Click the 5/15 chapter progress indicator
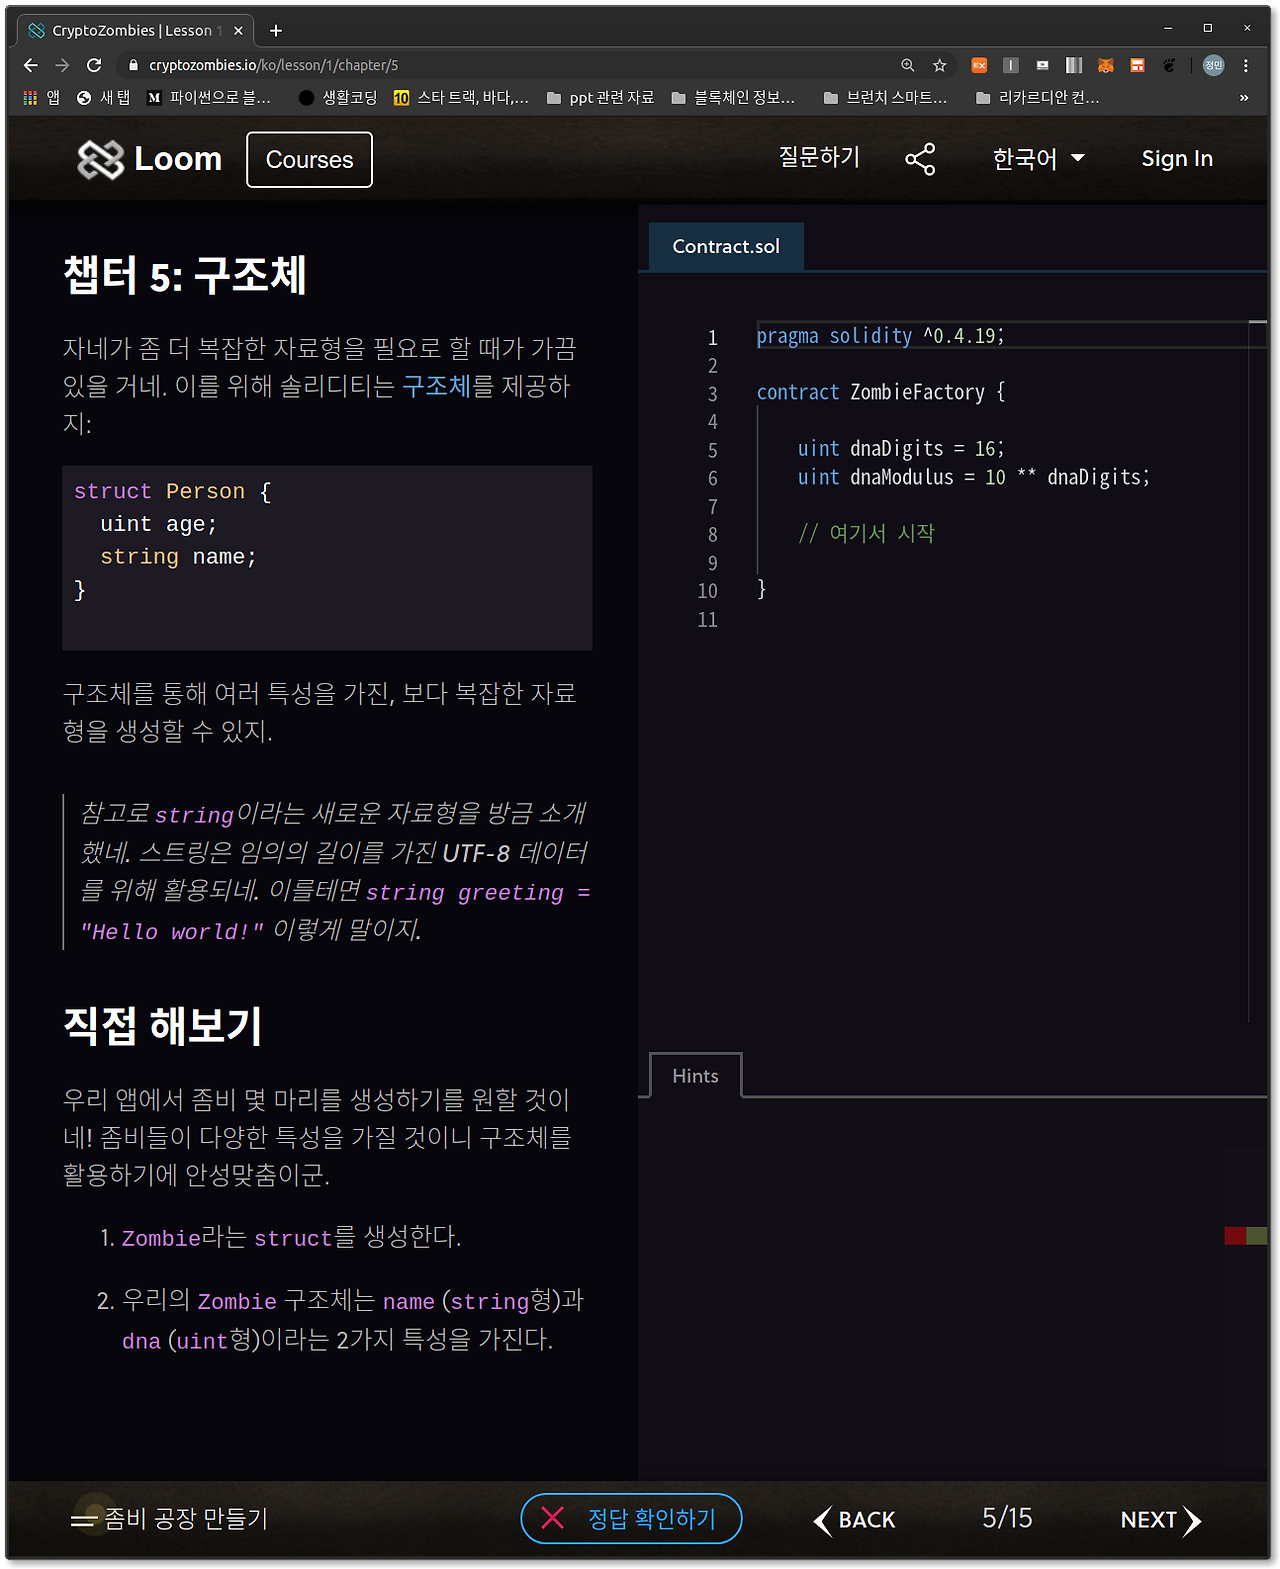 [x=1007, y=1518]
